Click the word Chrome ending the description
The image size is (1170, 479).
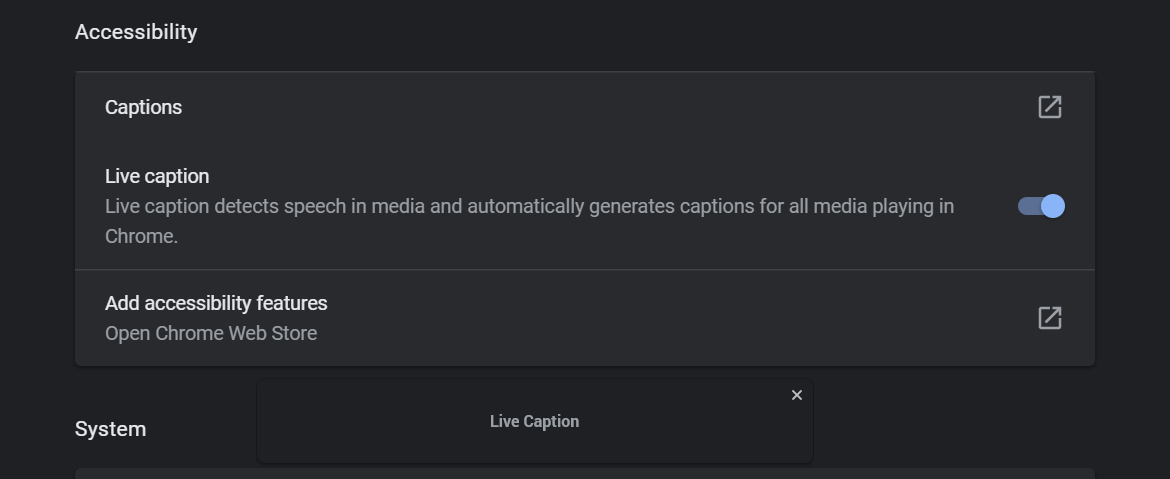click(139, 237)
